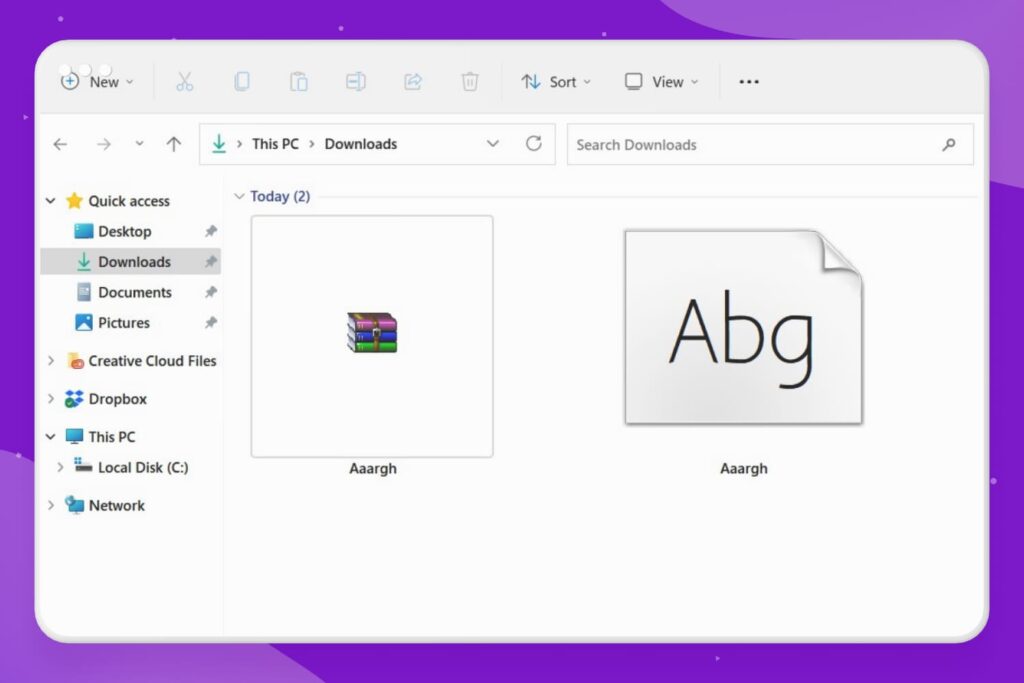Click the Cut scissors icon
Viewport: 1024px width, 683px height.
coord(184,82)
